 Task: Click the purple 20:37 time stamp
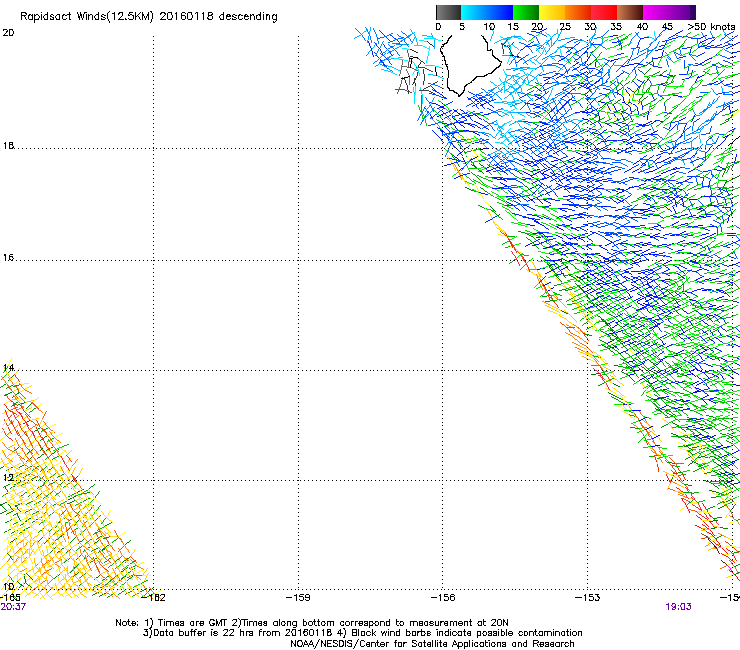point(13,607)
